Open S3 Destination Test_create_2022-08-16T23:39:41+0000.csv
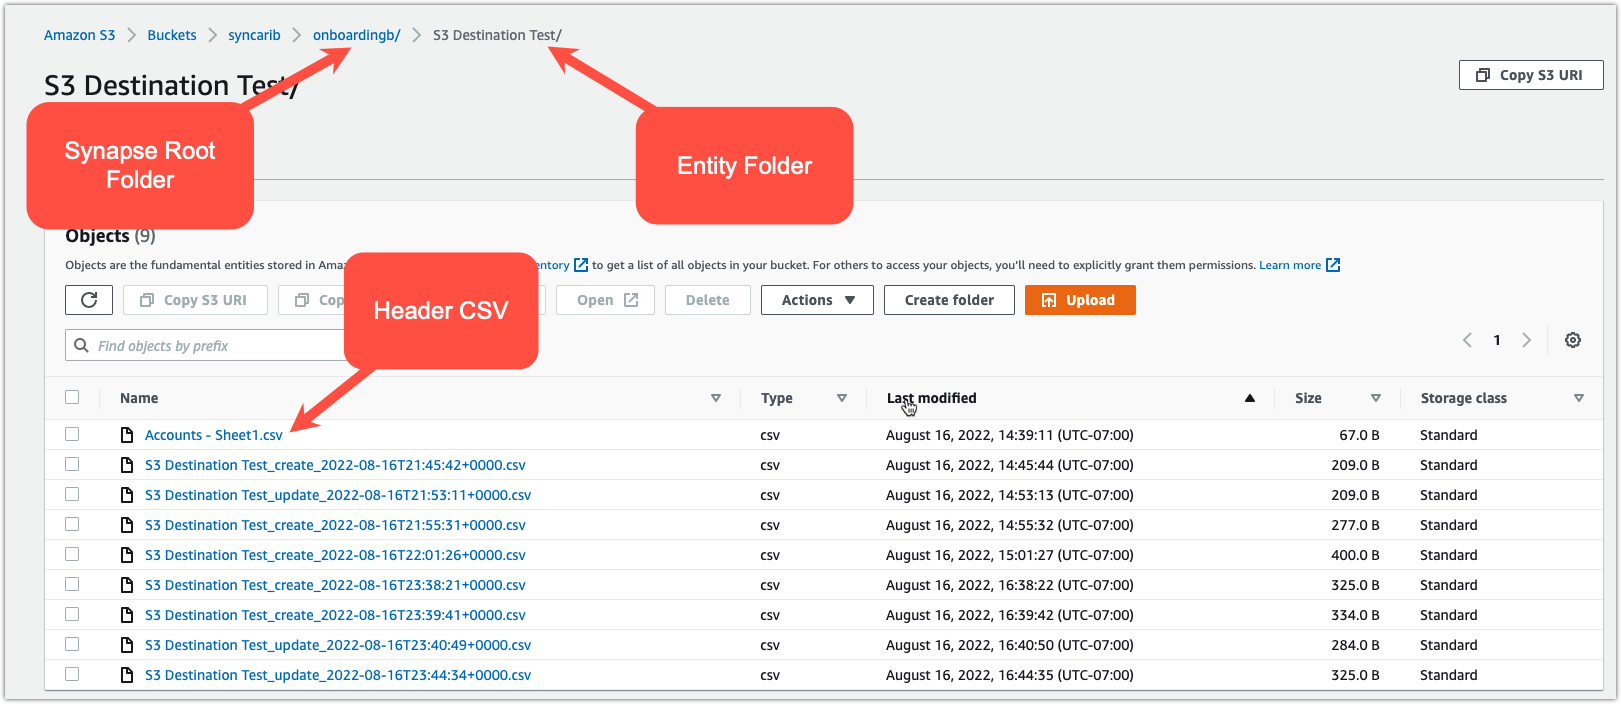1621x704 pixels. (x=335, y=615)
